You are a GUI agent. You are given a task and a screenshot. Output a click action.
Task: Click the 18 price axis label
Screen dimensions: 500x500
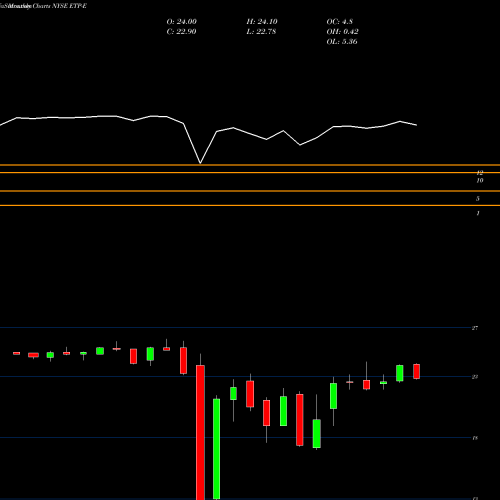475,438
